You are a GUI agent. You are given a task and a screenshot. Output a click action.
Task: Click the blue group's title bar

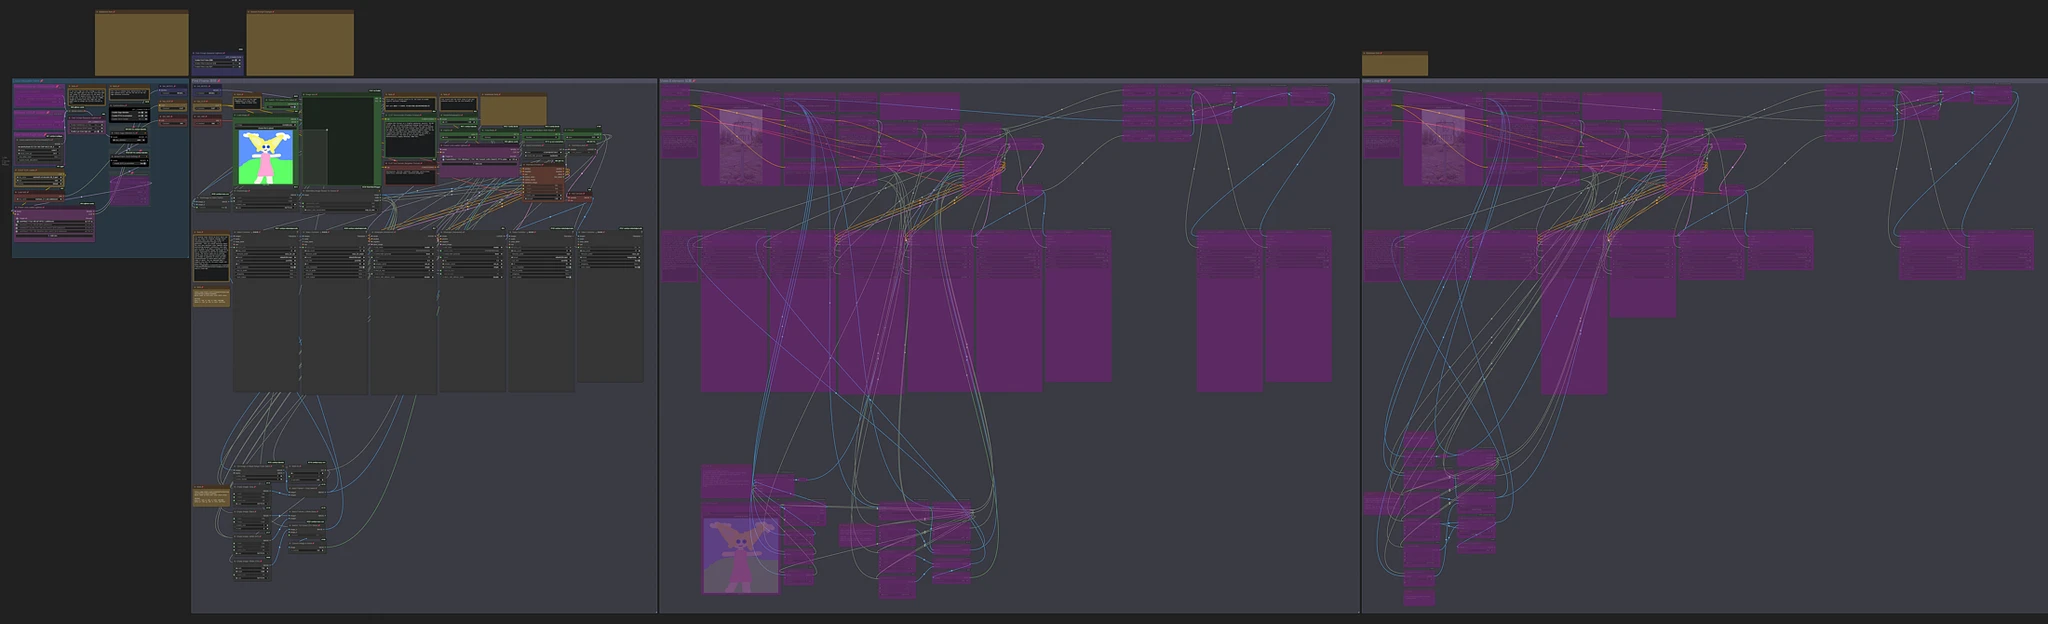[100, 81]
